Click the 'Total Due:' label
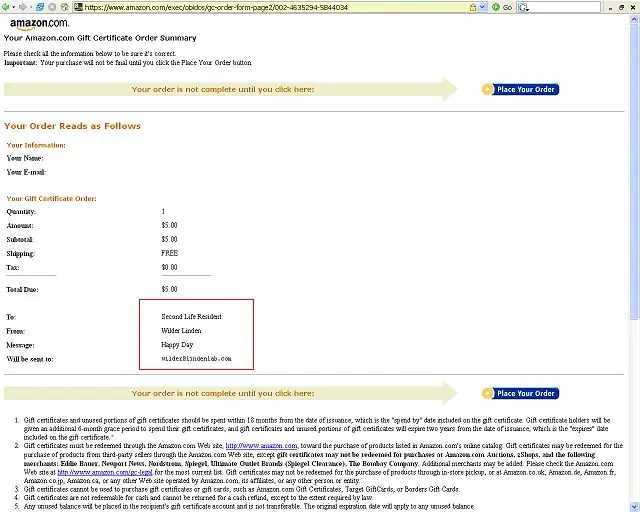The width and height of the screenshot is (640, 512). 22,289
